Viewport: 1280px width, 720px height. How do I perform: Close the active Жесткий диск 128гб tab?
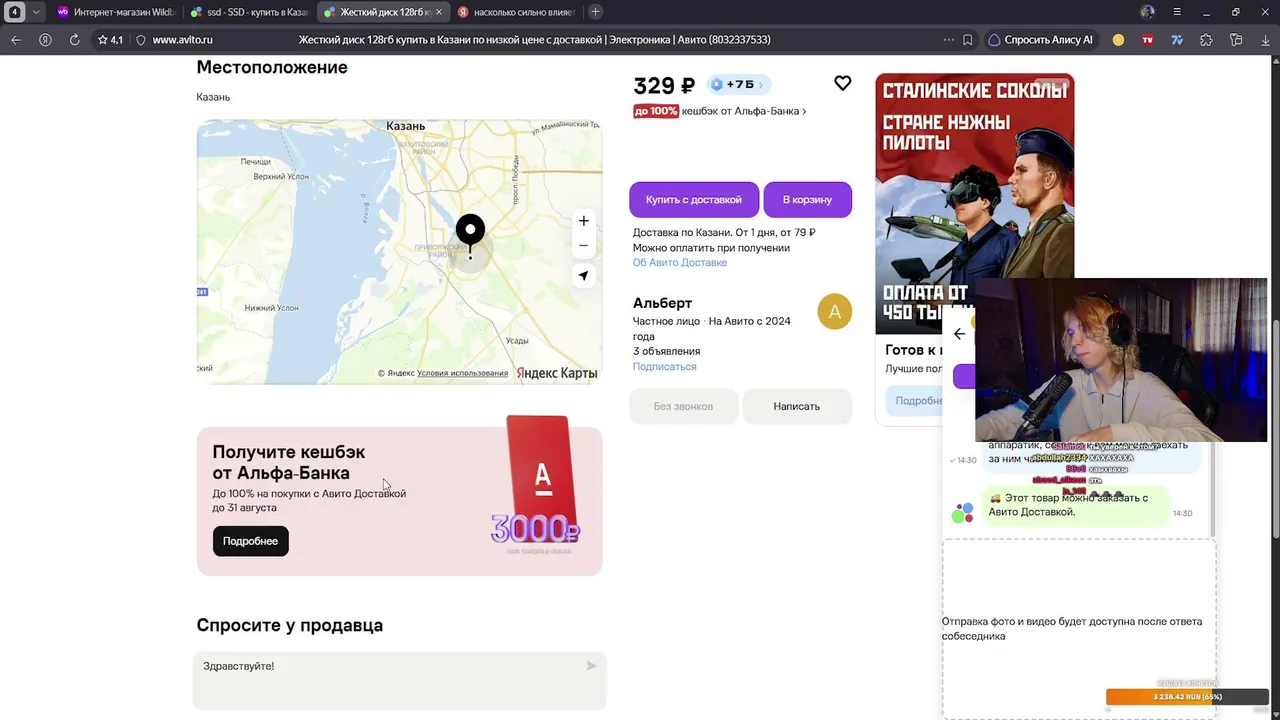click(437, 12)
